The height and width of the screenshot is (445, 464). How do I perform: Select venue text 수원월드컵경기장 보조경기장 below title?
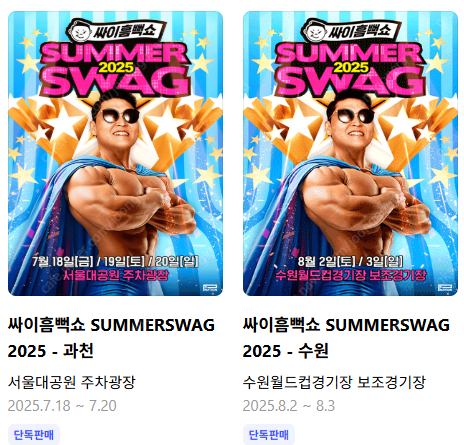334,382
